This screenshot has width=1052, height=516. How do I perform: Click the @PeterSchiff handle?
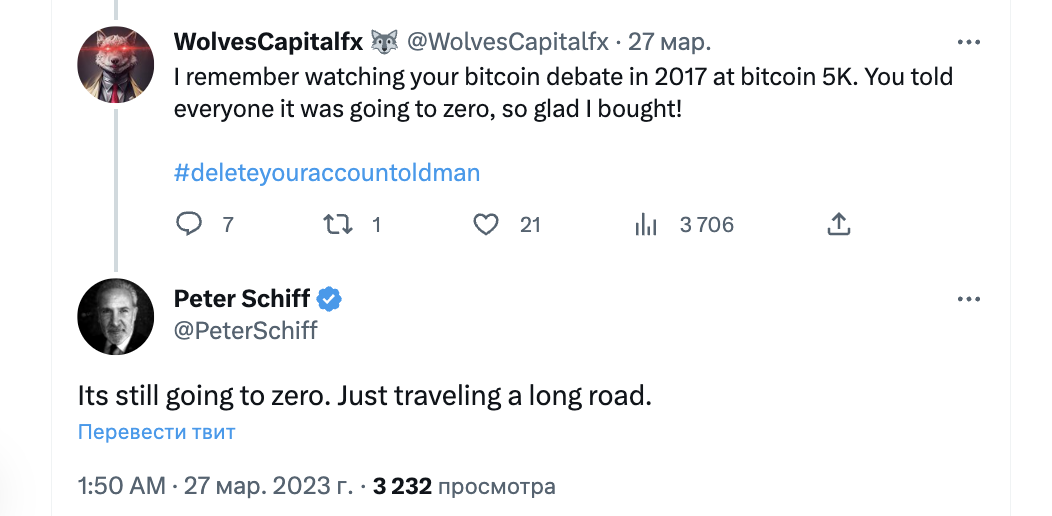(x=246, y=330)
